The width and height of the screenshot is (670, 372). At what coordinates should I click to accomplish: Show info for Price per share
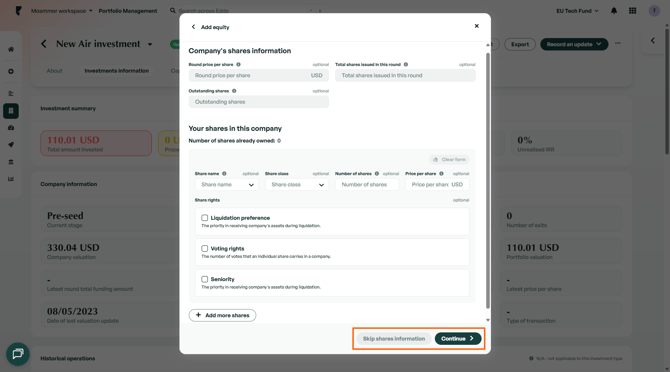pos(441,174)
